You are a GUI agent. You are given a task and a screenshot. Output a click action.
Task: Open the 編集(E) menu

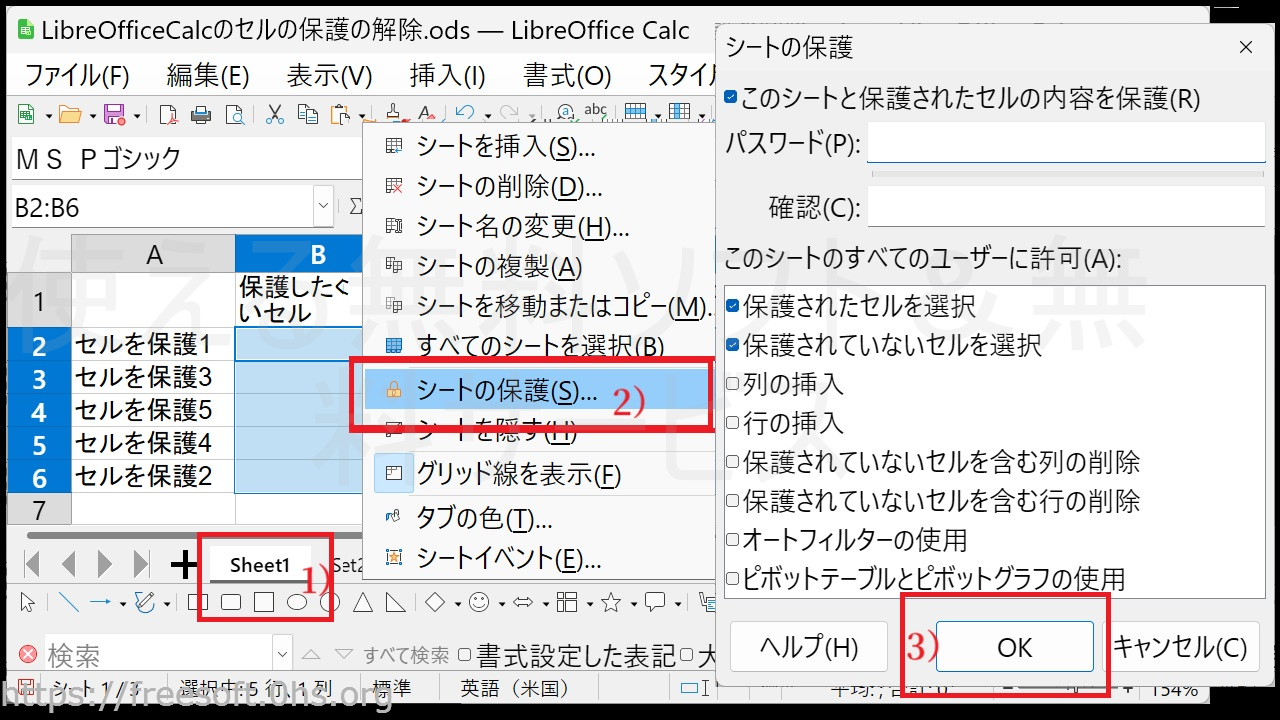point(207,75)
